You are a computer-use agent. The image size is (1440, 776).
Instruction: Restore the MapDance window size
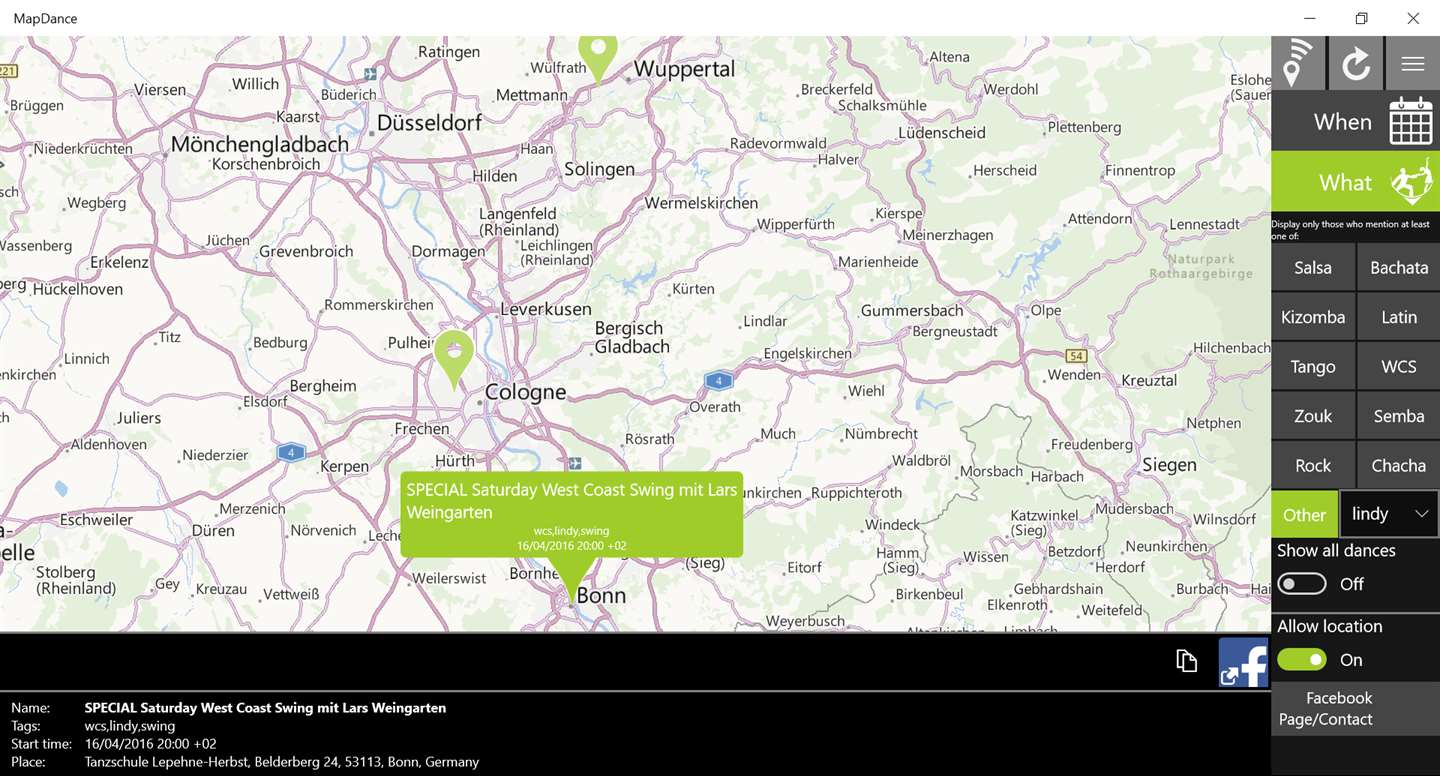click(x=1361, y=18)
